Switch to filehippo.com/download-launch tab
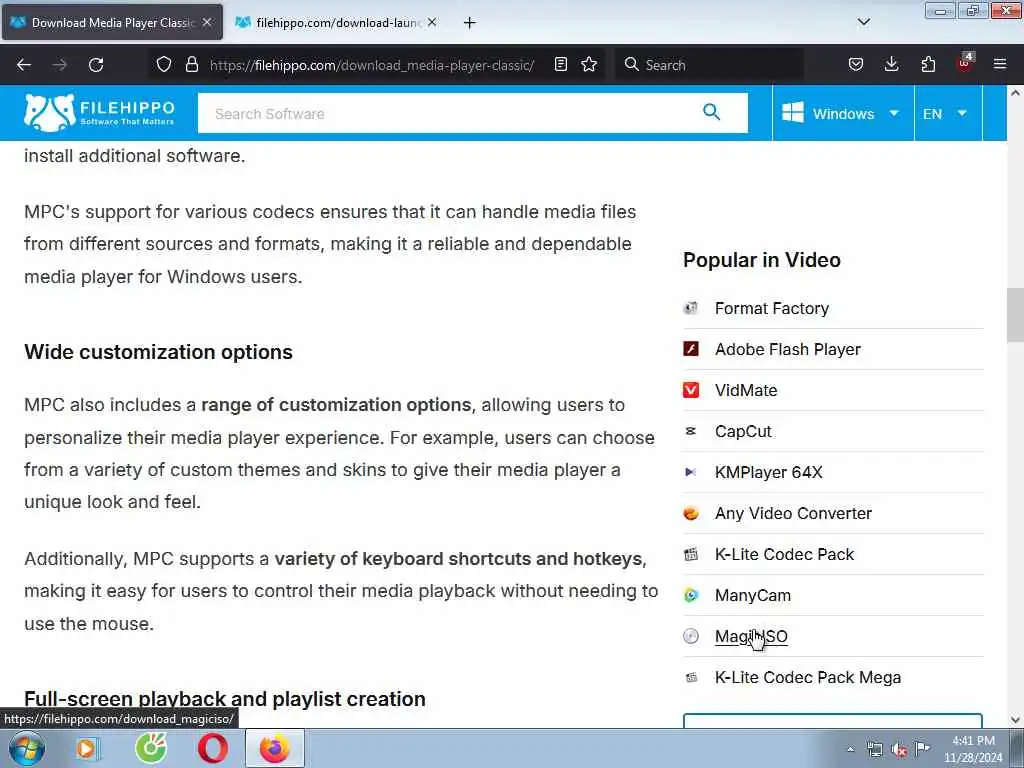 [338, 22]
